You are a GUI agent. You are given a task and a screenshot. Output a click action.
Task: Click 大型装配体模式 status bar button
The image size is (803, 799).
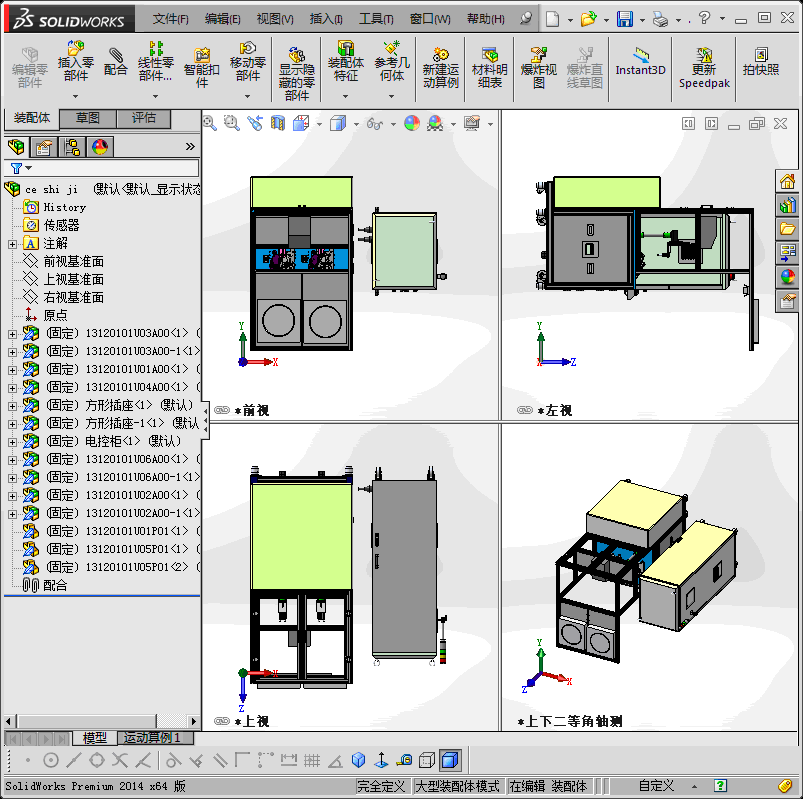[457, 786]
